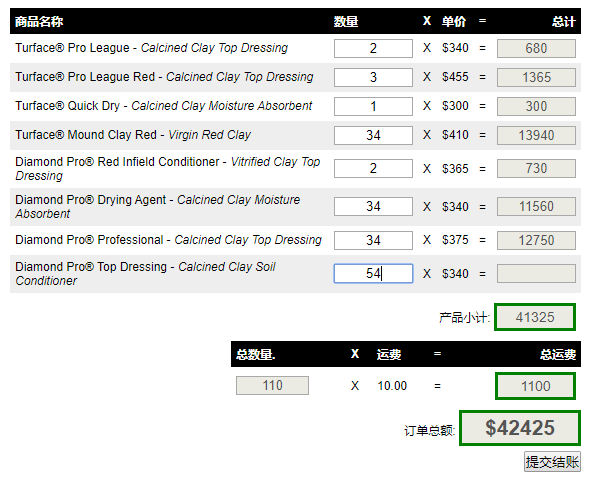589x483 pixels.
Task: Select total field showing 12750
Action: coord(536,240)
